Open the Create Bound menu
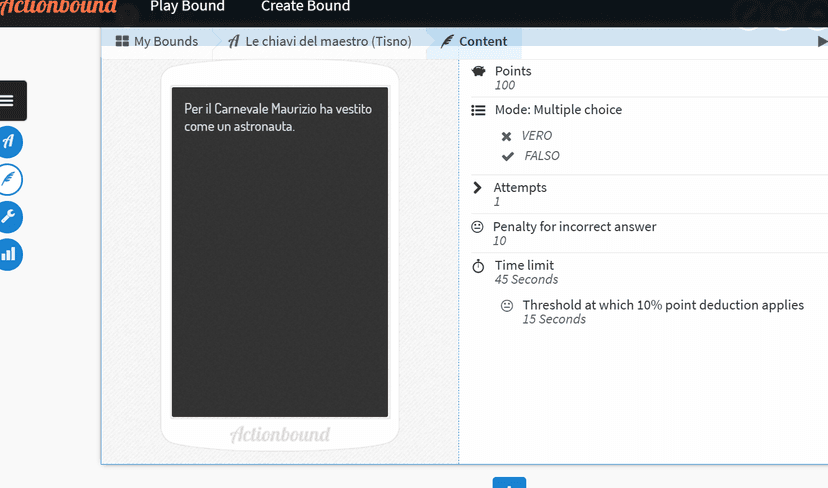 pos(305,7)
